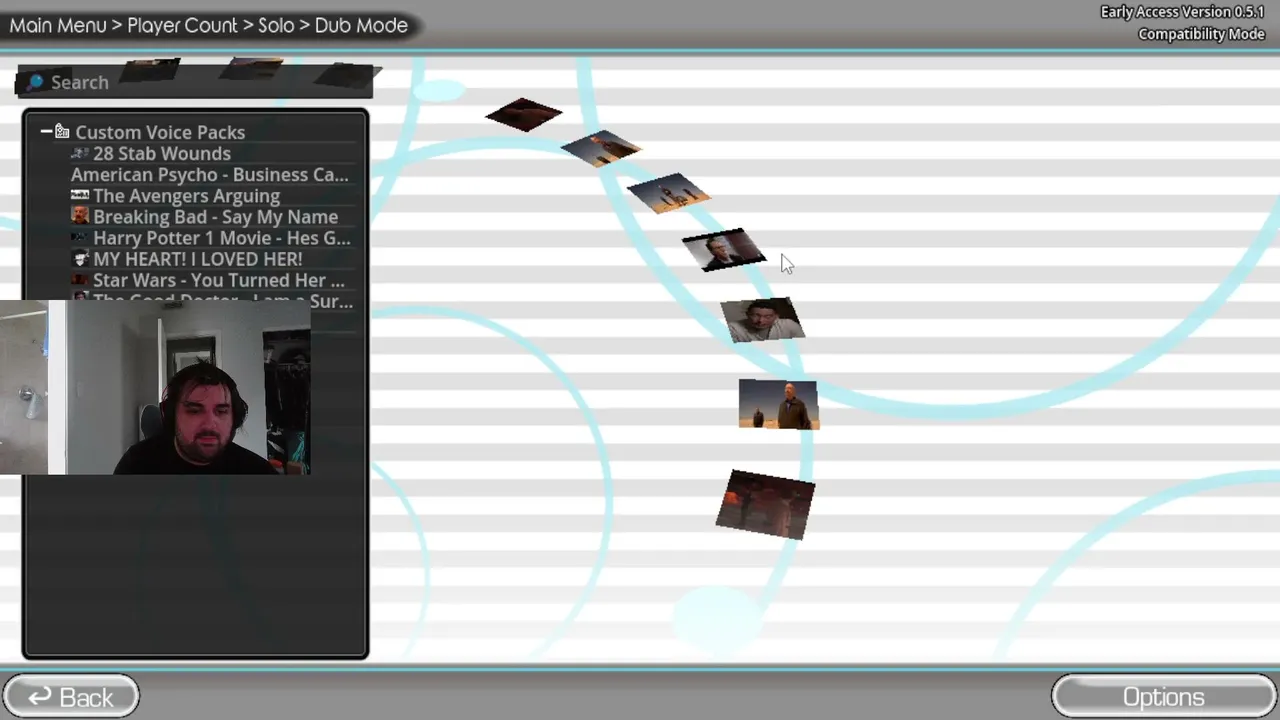Select the thumbnail of the man in dark suit
This screenshot has width=1280, height=720.
coord(724,250)
